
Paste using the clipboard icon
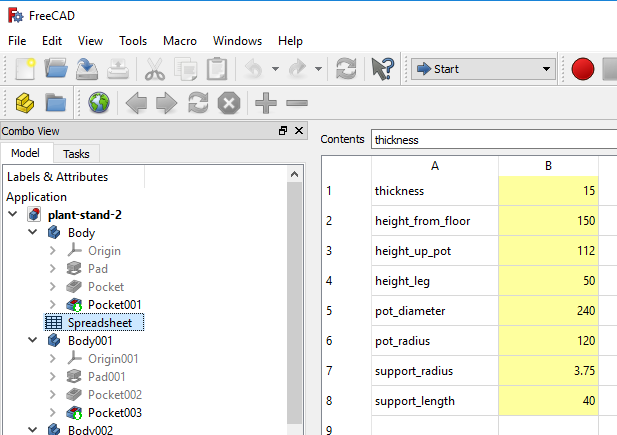(217, 69)
